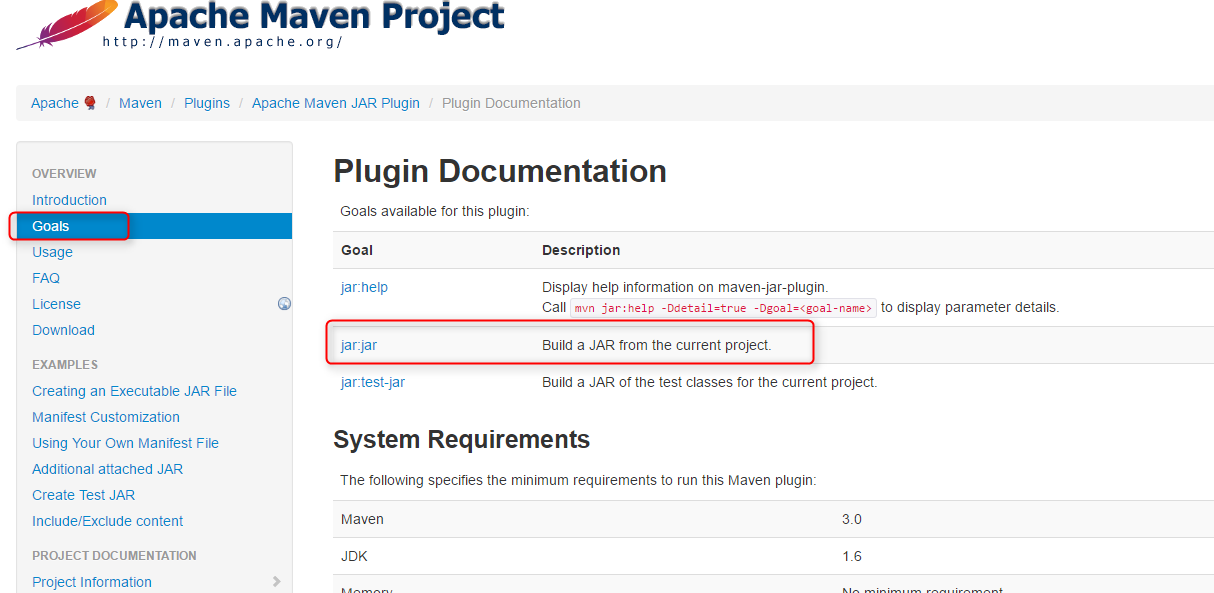Open the Usage sidebar page
The image size is (1214, 593).
click(x=52, y=252)
